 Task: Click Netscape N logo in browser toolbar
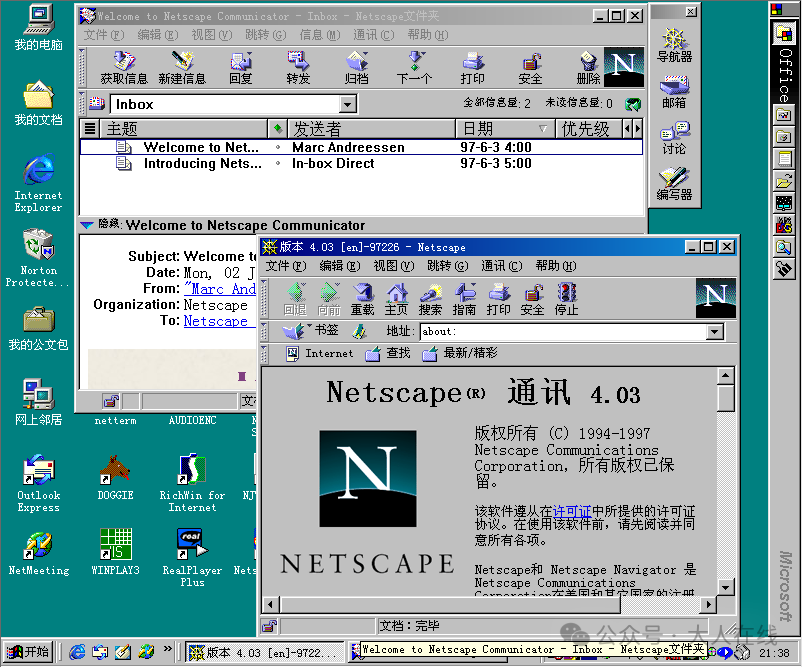[715, 298]
